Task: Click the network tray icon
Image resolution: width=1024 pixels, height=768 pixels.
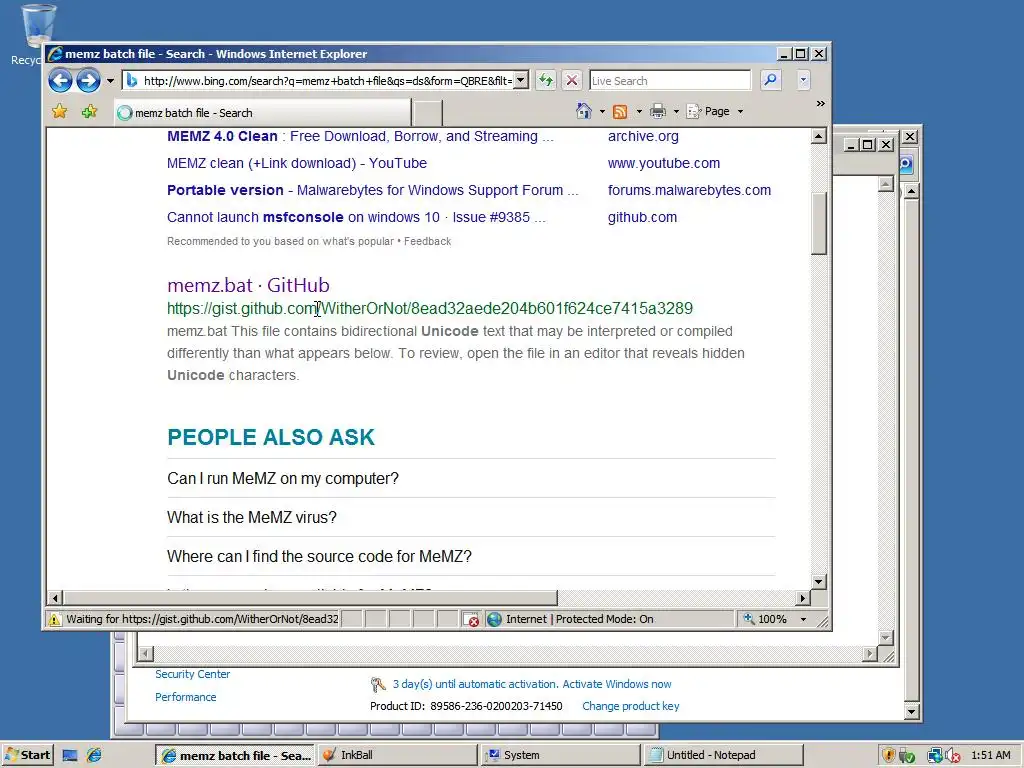Action: click(935, 756)
